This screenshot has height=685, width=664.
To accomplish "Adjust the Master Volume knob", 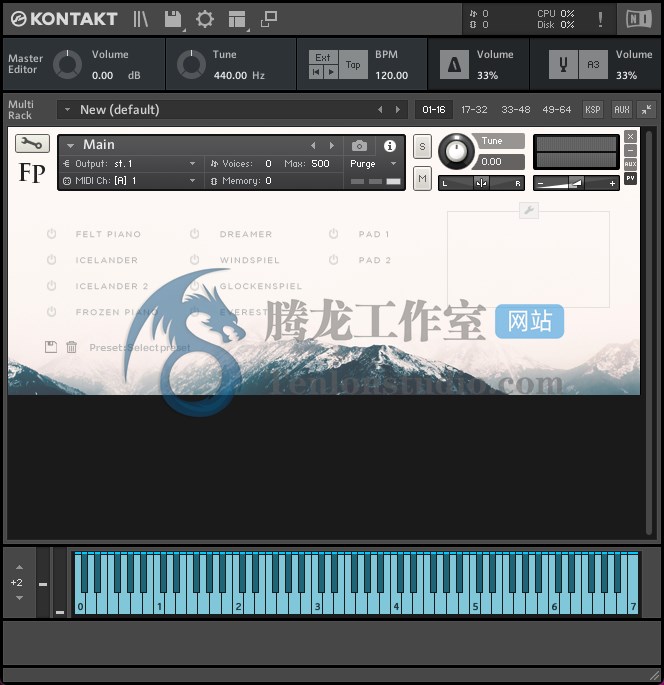I will point(67,65).
